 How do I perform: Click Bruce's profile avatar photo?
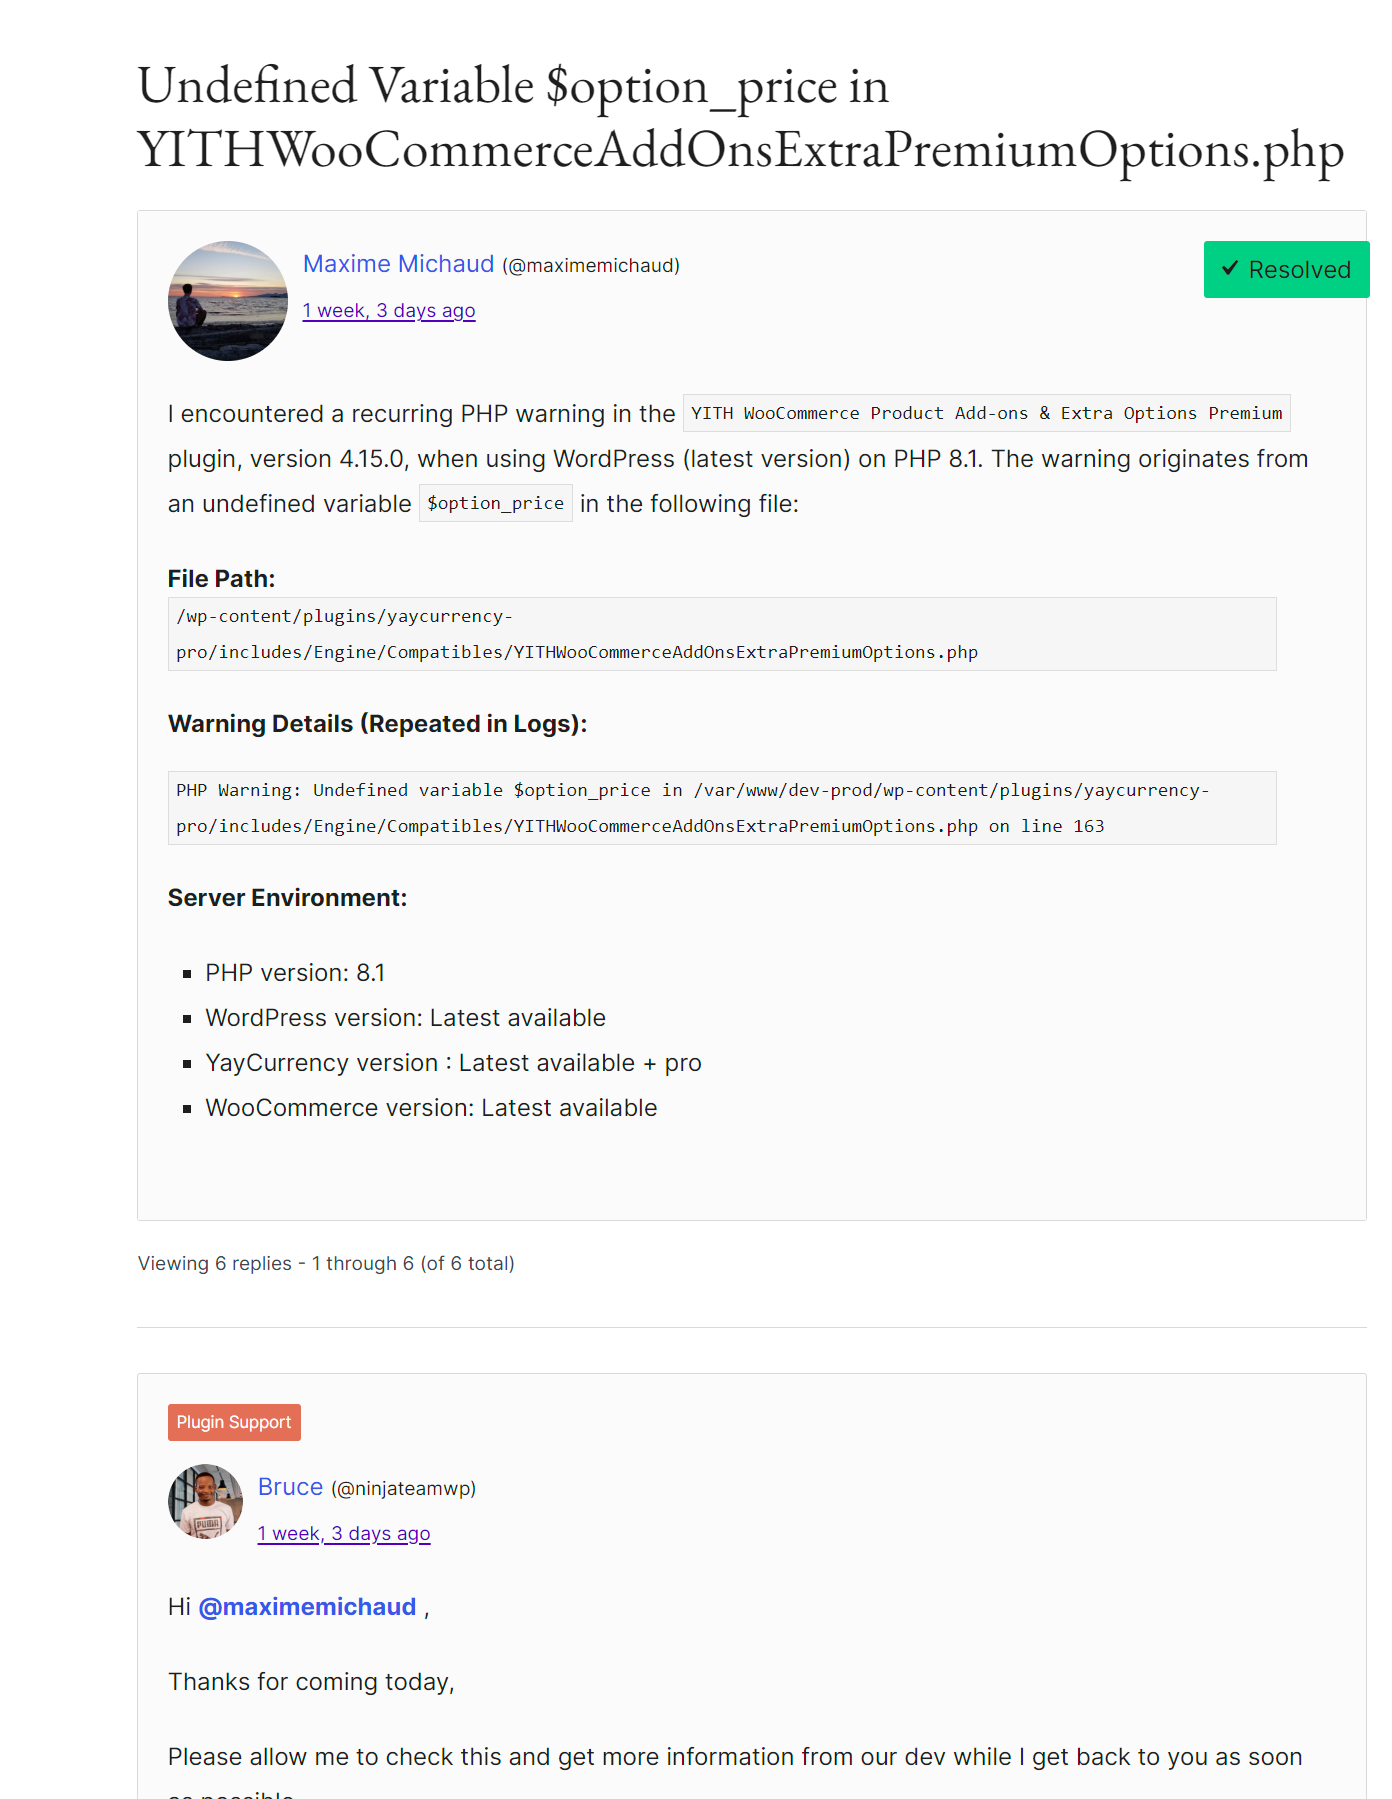point(205,1502)
